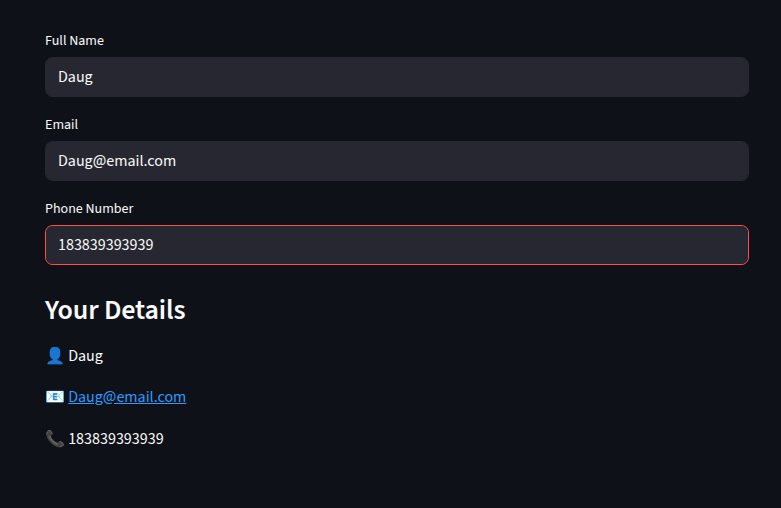
Task: Click the Email field label
Action: click(62, 125)
